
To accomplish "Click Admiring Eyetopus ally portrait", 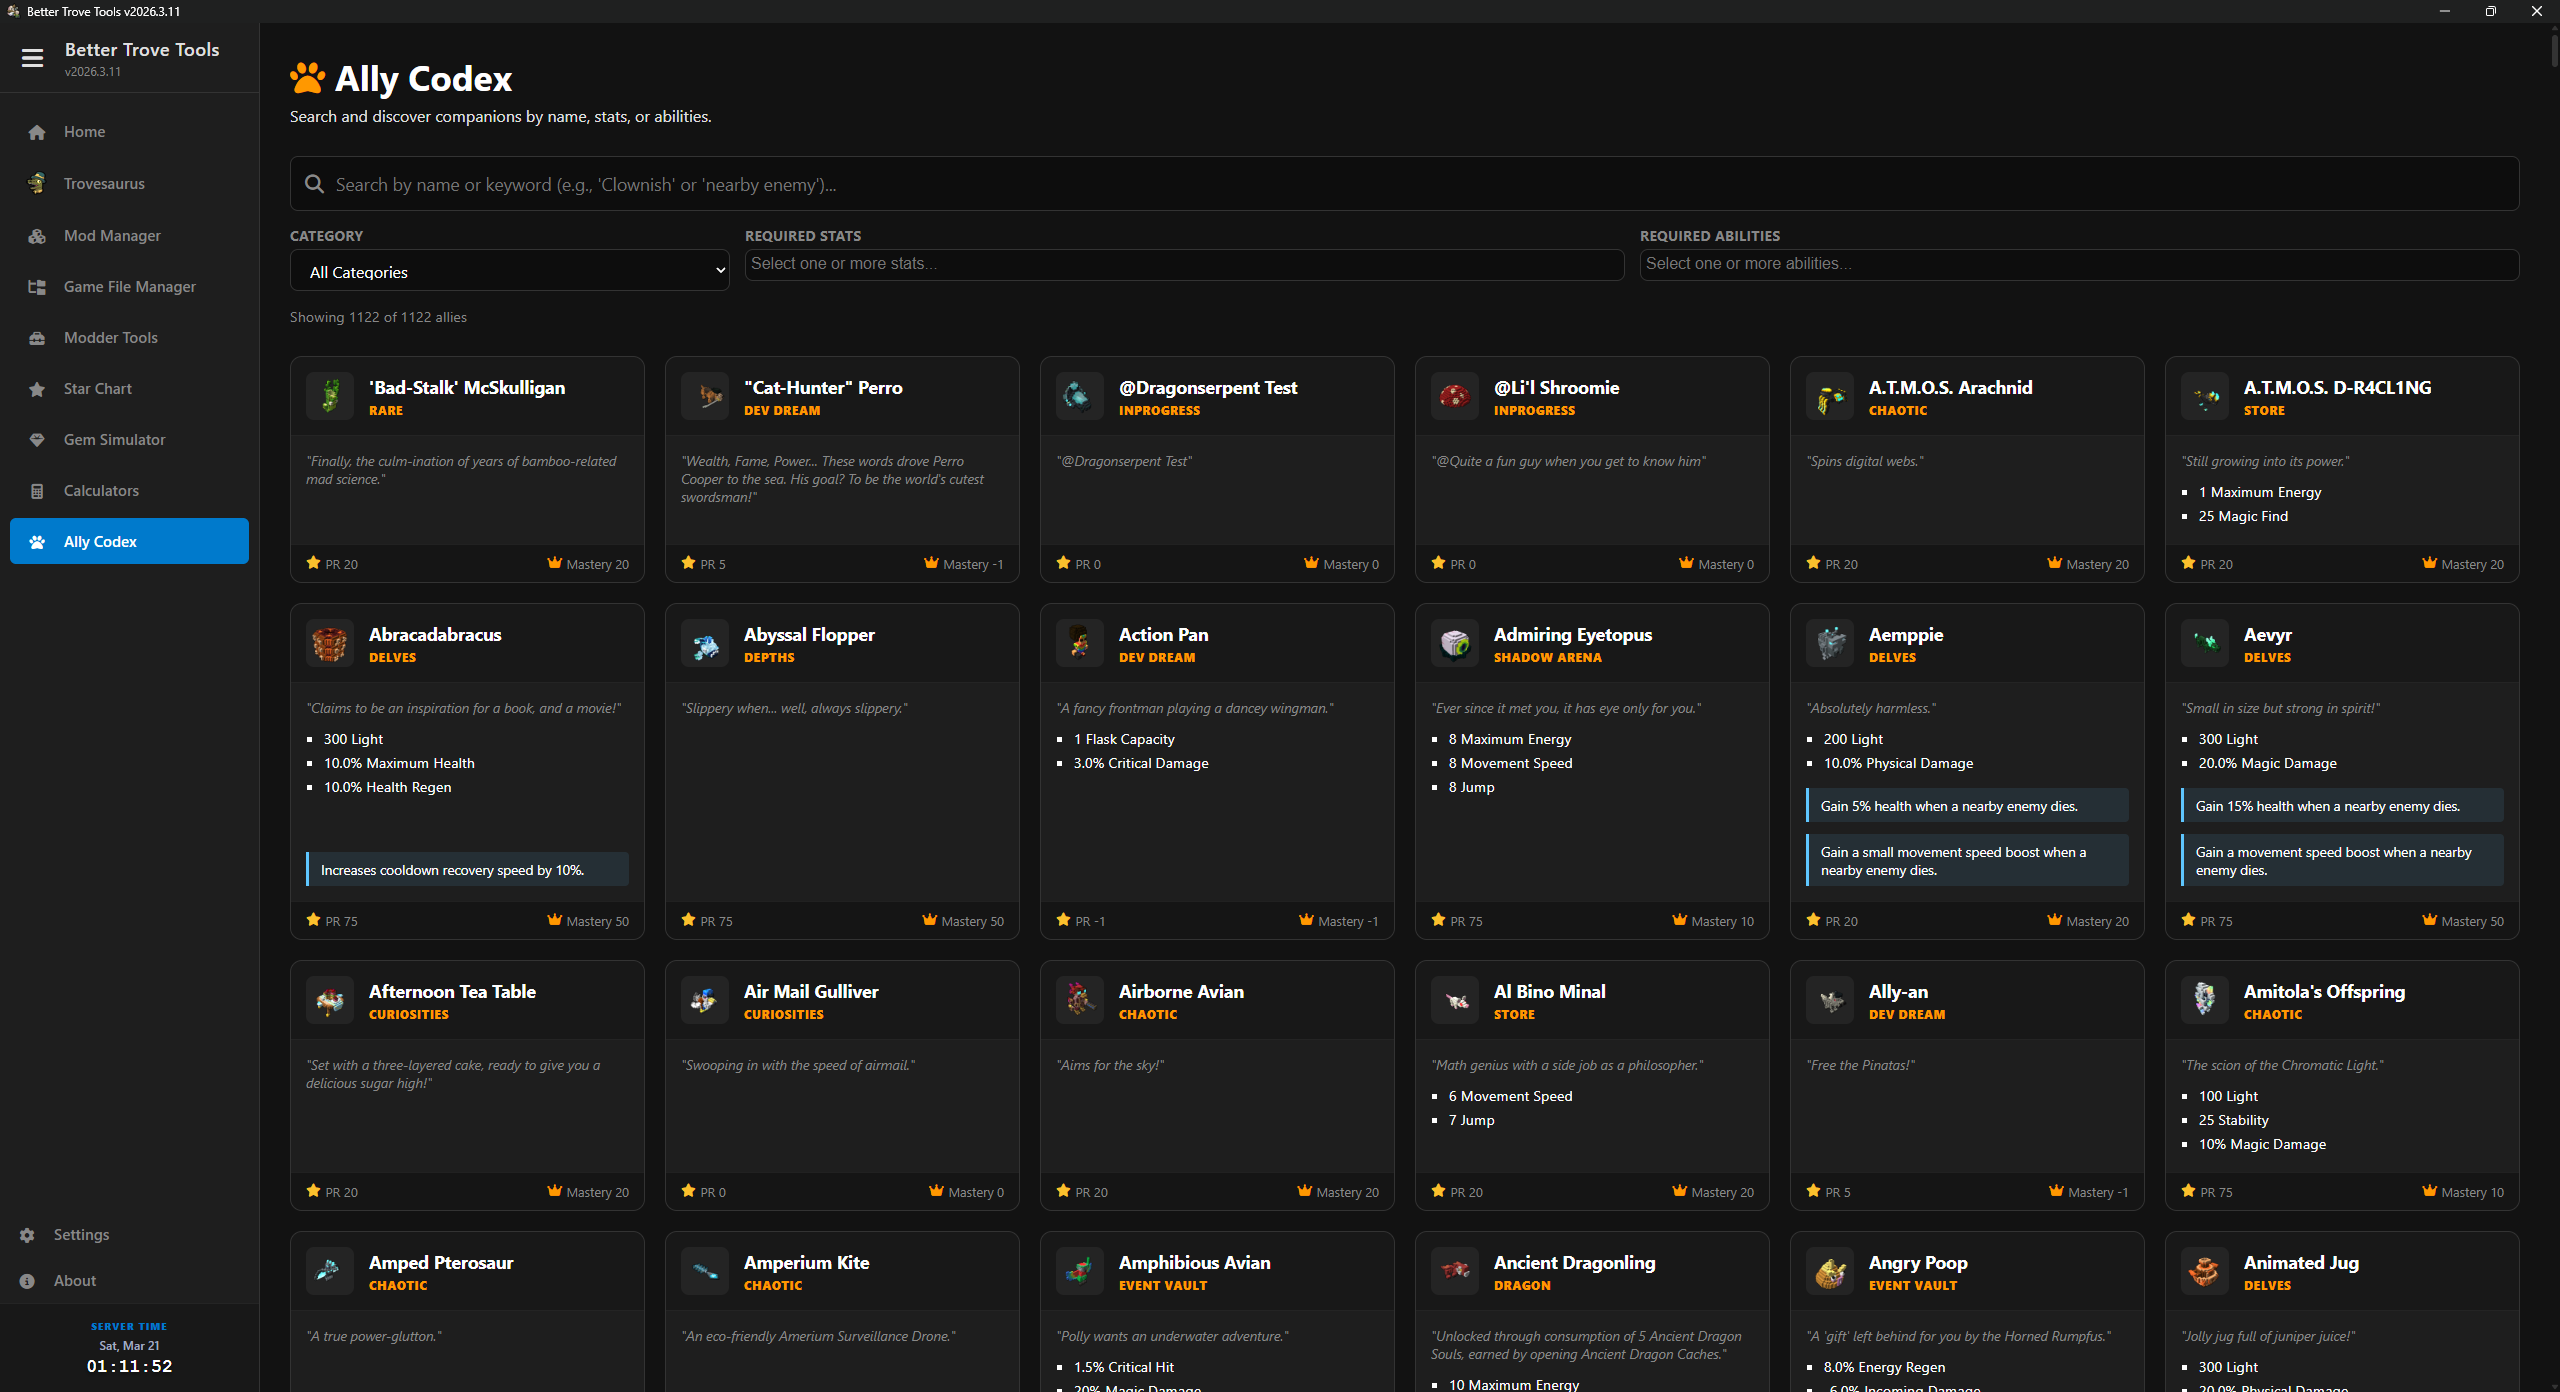I will (x=1455, y=644).
